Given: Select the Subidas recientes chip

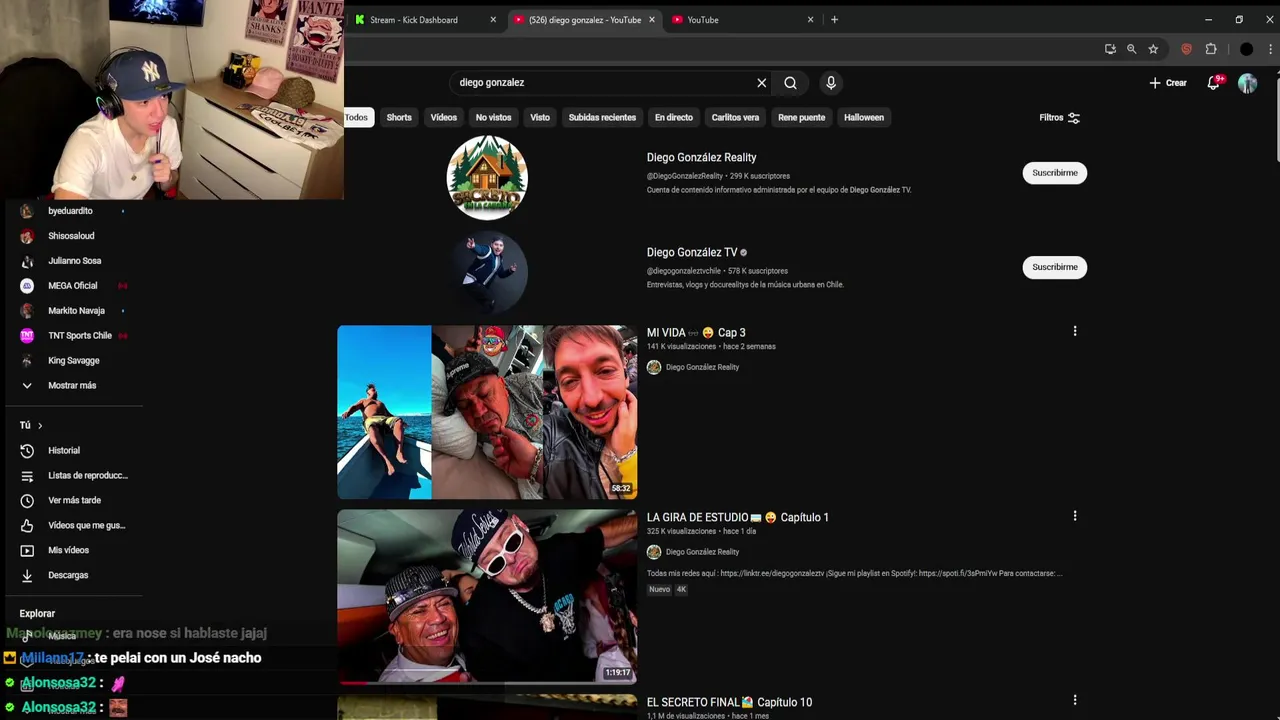Looking at the screenshot, I should click(602, 117).
